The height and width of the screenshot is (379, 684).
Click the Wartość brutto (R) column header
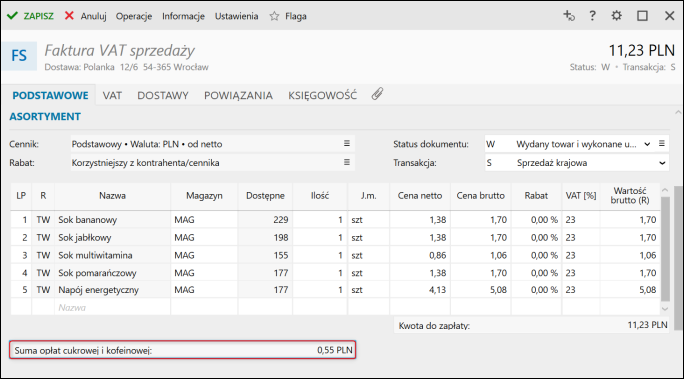pyautogui.click(x=630, y=196)
